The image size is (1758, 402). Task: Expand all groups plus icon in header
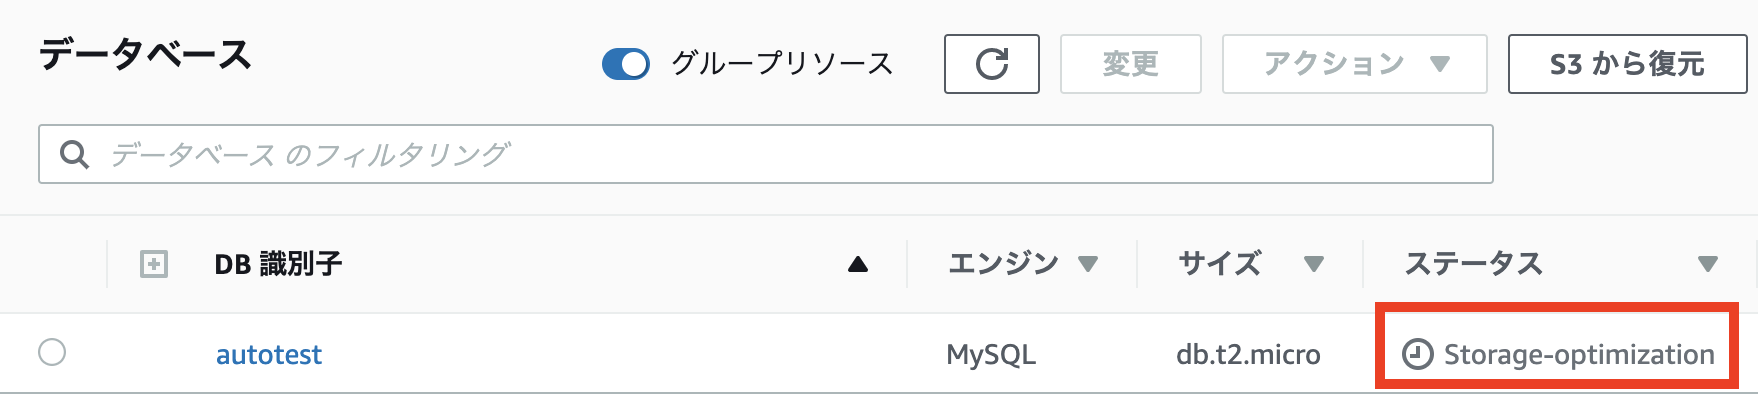pyautogui.click(x=154, y=265)
